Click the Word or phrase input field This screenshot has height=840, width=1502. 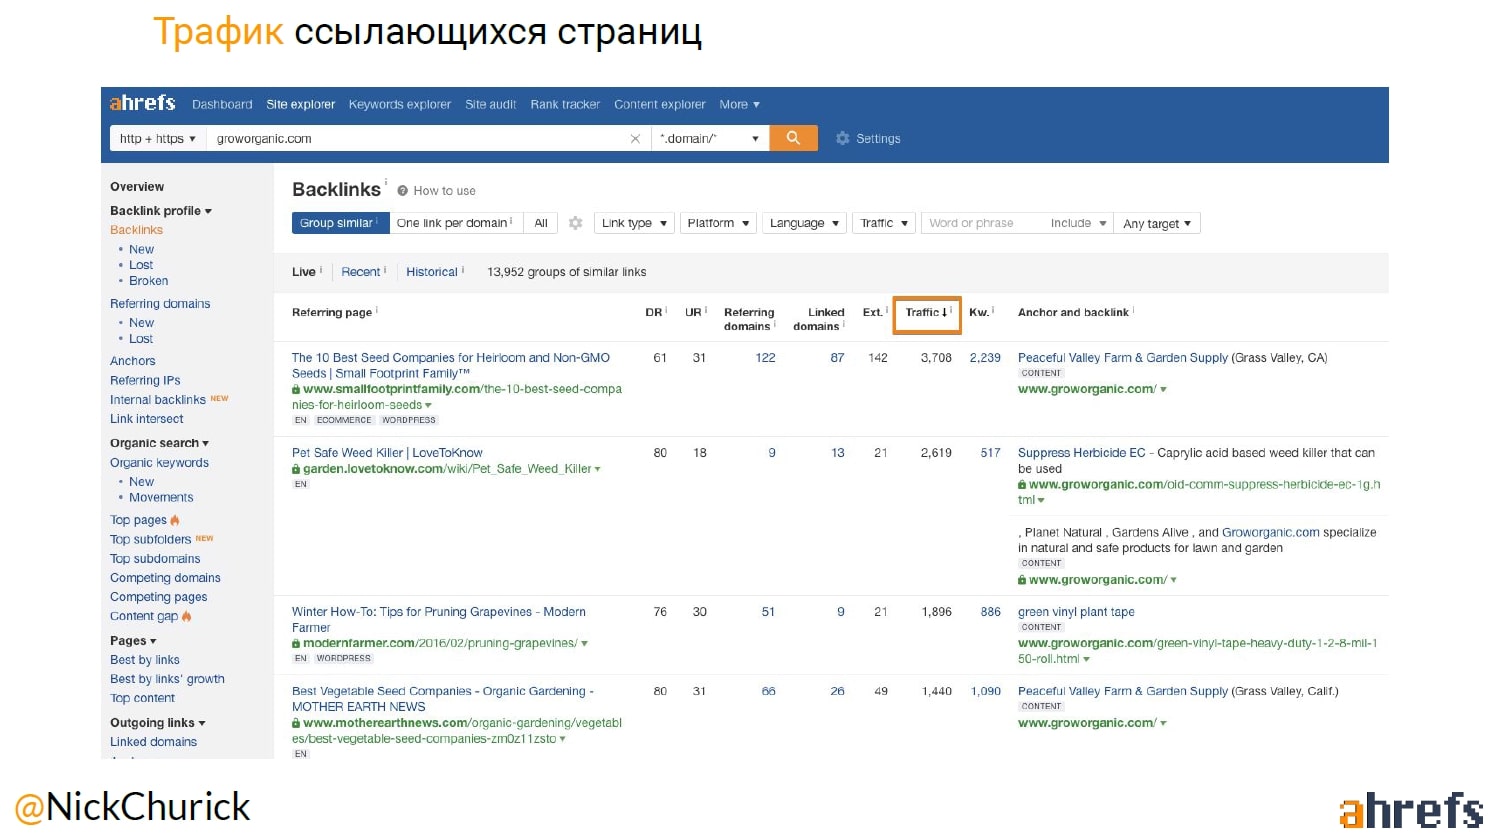(980, 223)
